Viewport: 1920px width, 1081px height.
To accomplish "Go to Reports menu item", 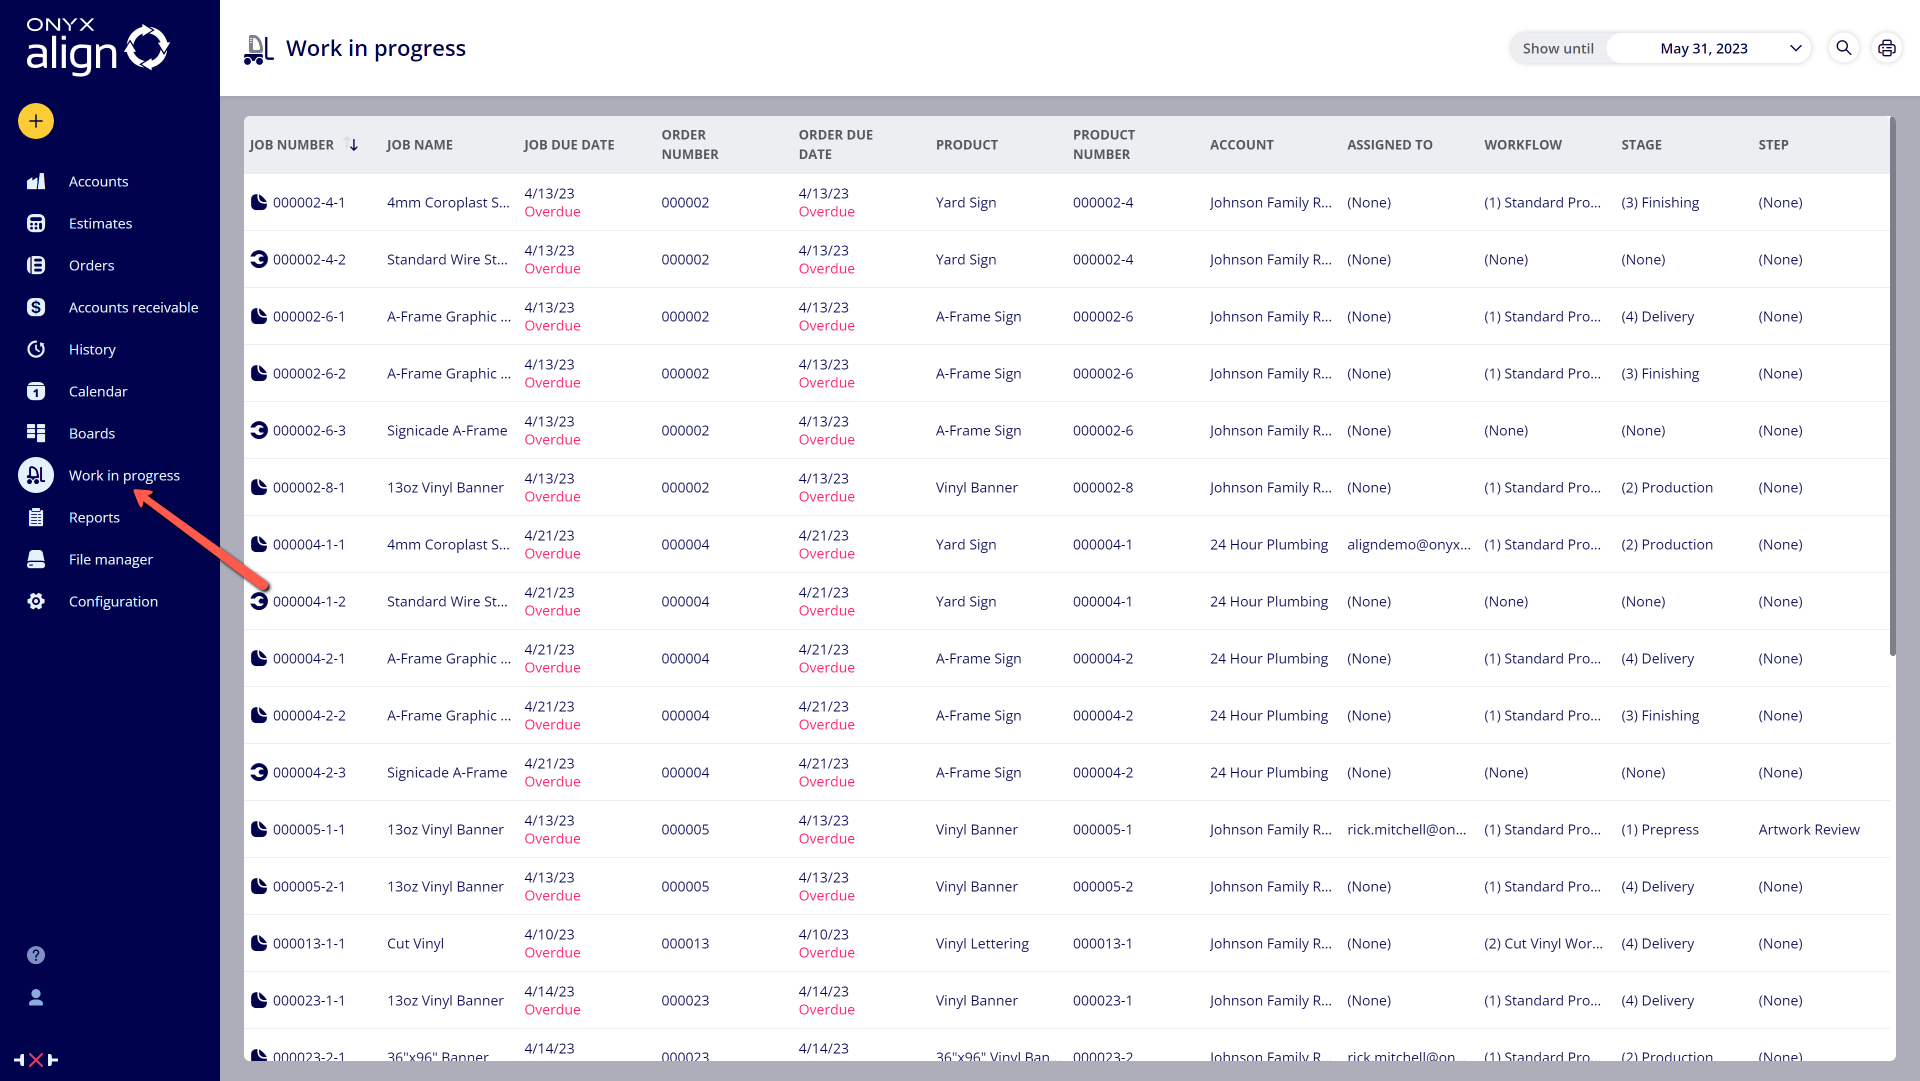I will coord(94,517).
